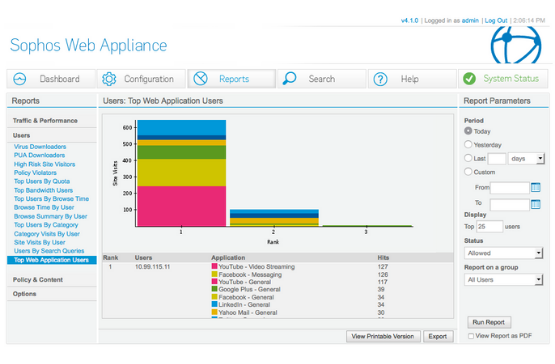The height and width of the screenshot is (364, 555).
Task: Open the Status Allowed dropdown
Action: (503, 253)
